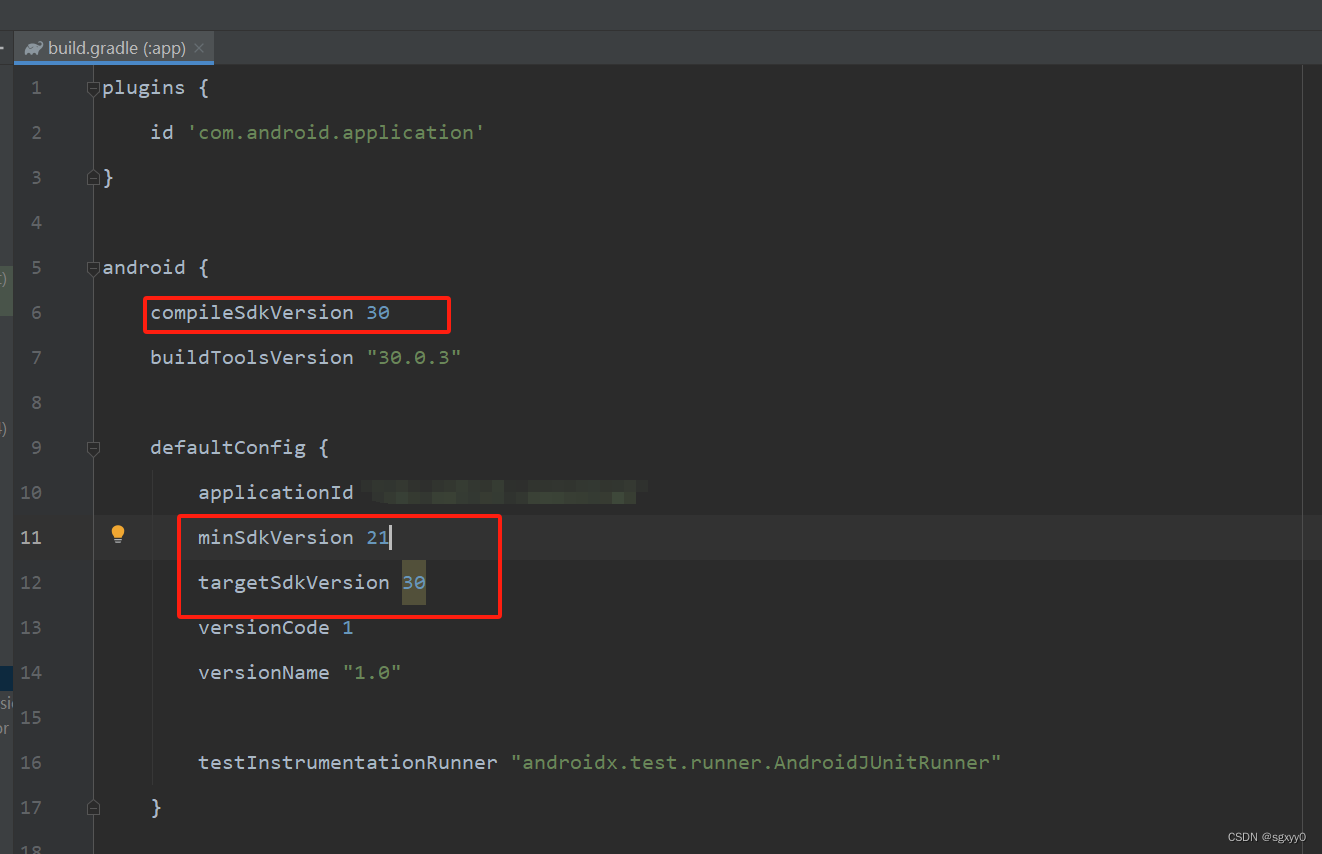Click the folding marker beside plugins block
The height and width of the screenshot is (854, 1322).
pos(92,88)
